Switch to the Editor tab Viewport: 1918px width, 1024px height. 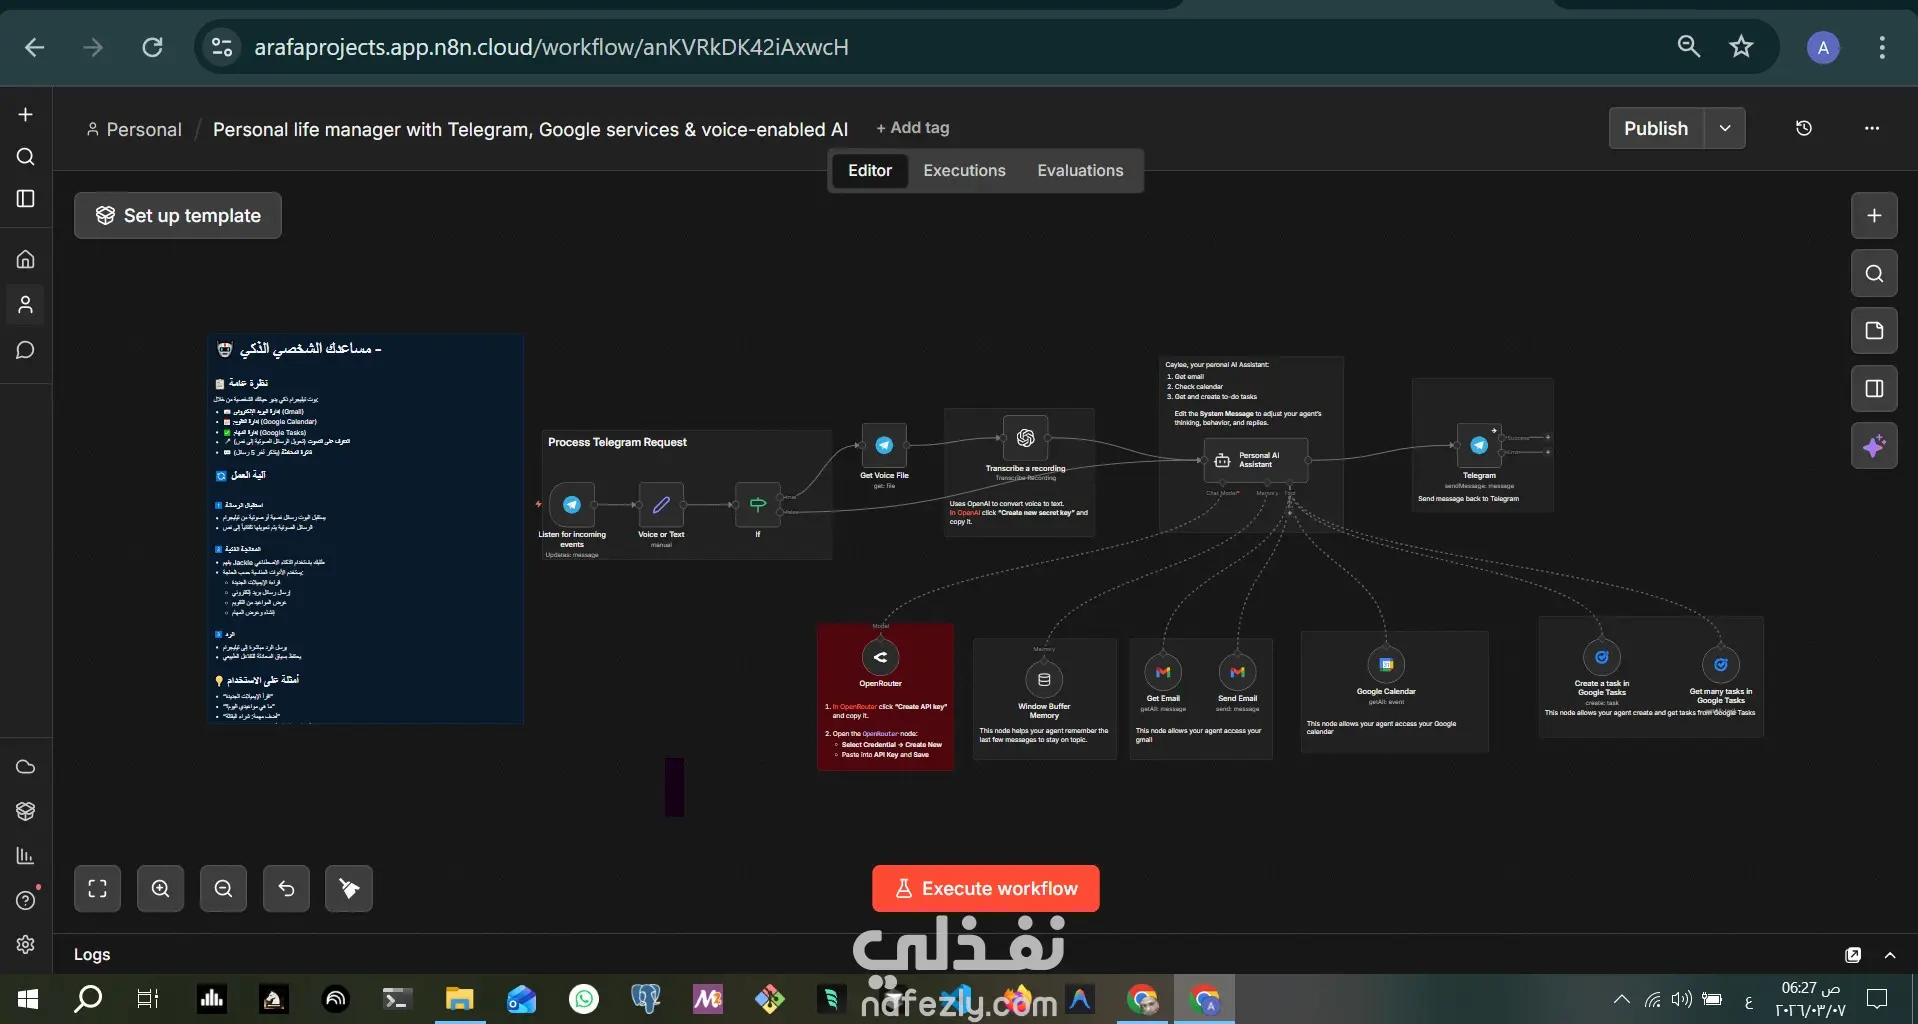[870, 170]
